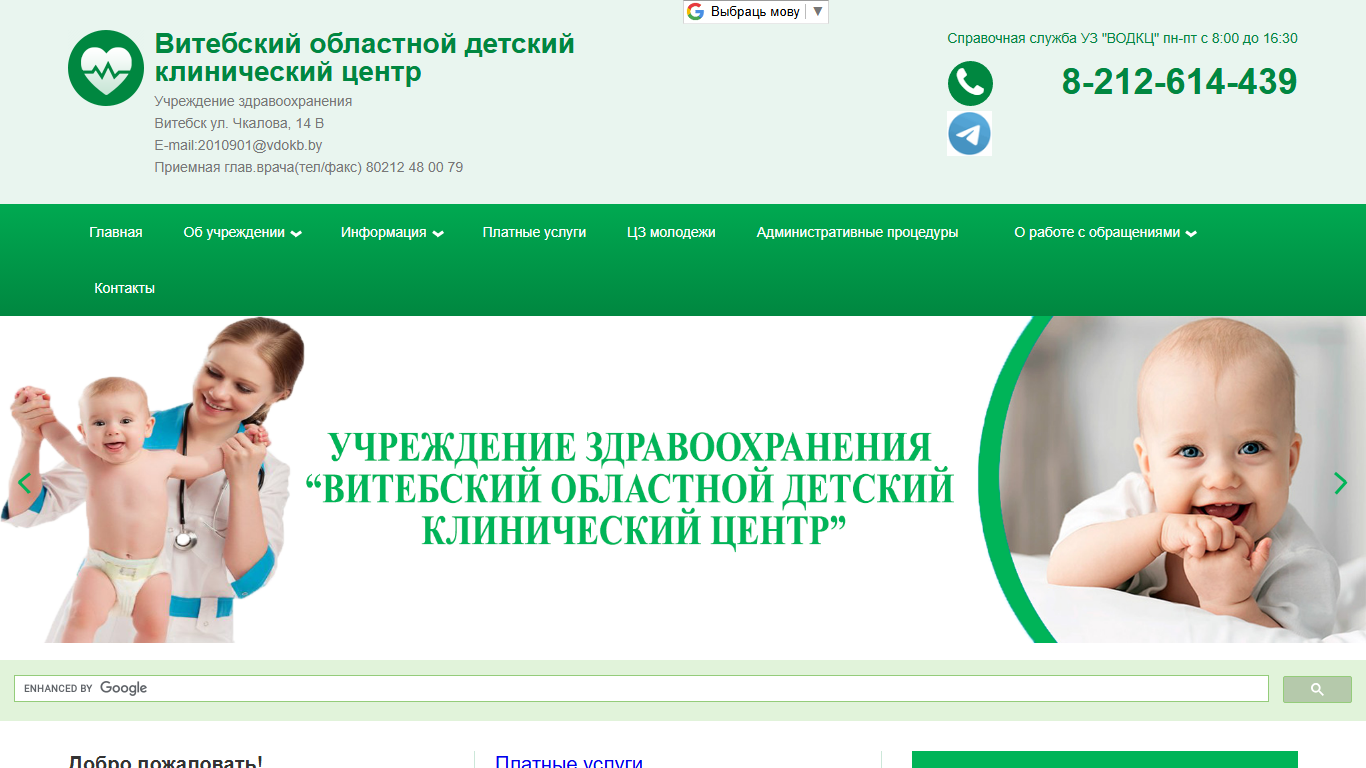The width and height of the screenshot is (1366, 768).
Task: Open the Главная menu item
Action: coord(116,232)
